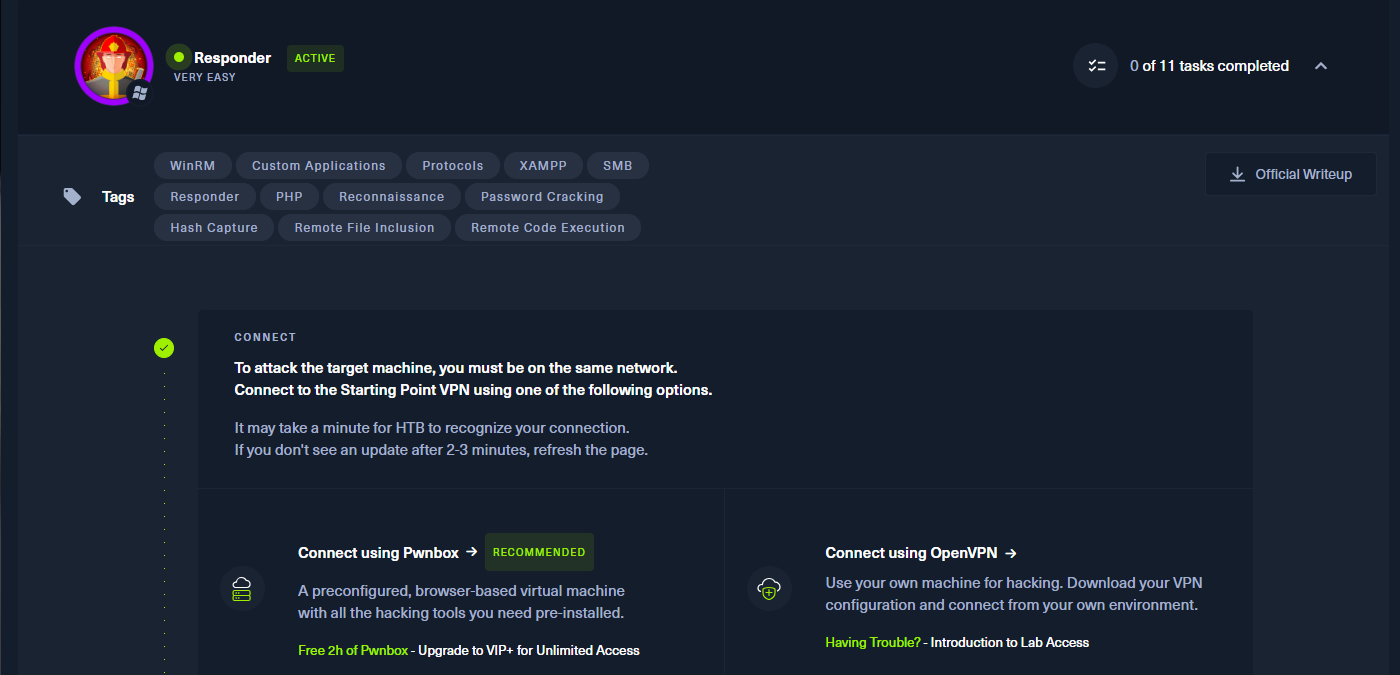1400x675 pixels.
Task: Click the tasks checklist icon
Action: coord(1096,66)
